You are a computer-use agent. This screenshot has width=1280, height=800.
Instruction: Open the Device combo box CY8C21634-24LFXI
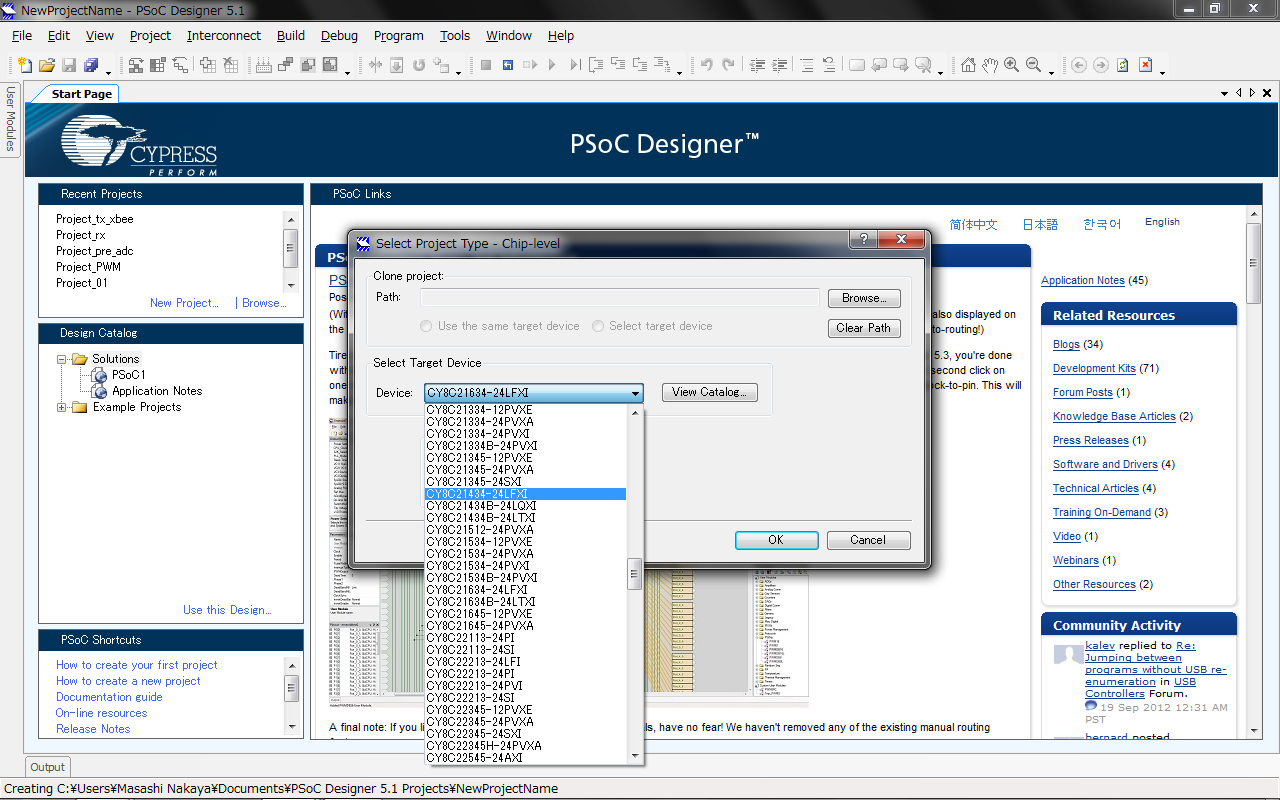coord(533,393)
